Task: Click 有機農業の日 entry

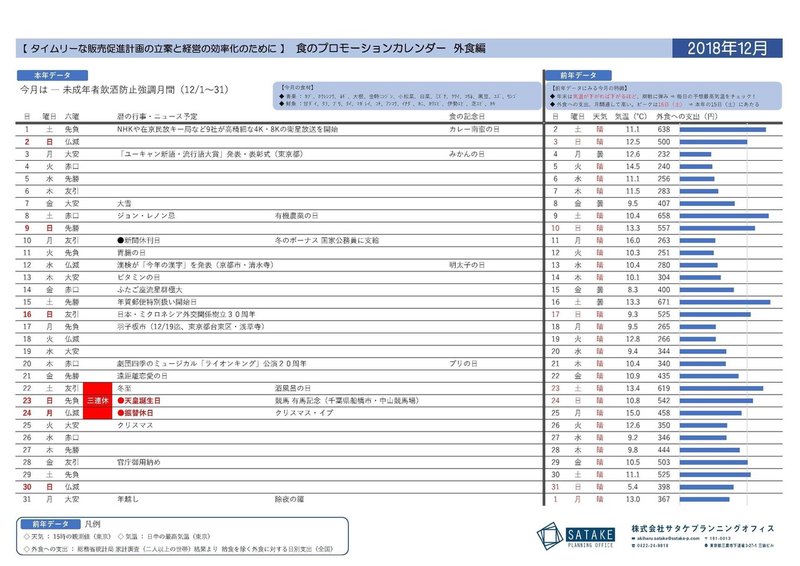Action: 296,215
